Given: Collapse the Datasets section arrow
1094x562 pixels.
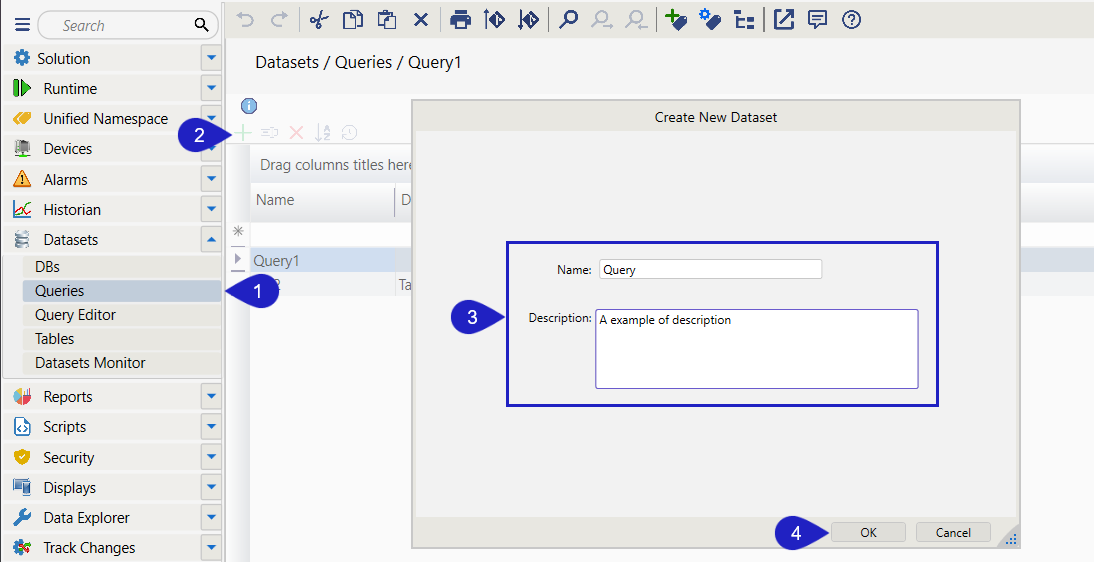Looking at the screenshot, I should coord(211,240).
